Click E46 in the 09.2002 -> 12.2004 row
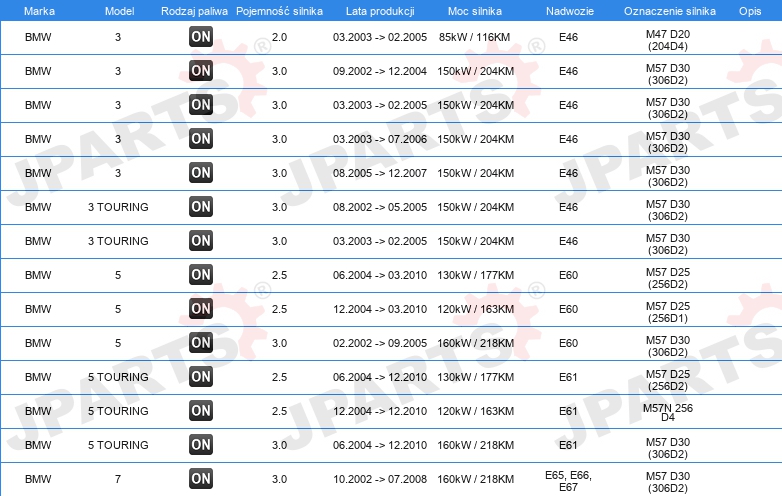The image size is (782, 496). point(568,71)
